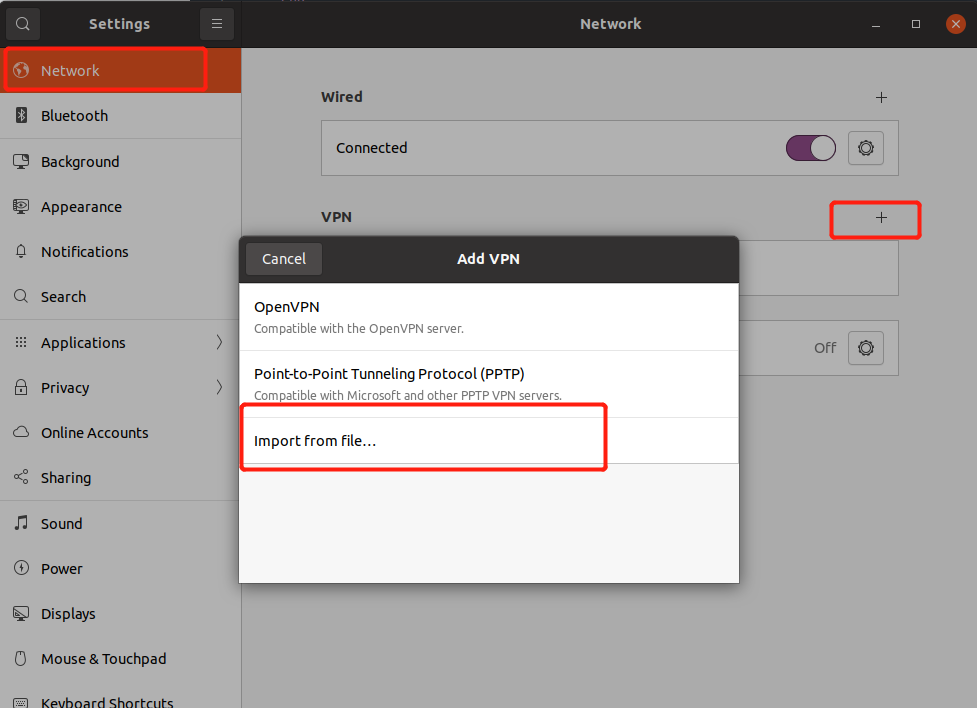
Task: Toggle the Wired connection switch off
Action: 810,147
